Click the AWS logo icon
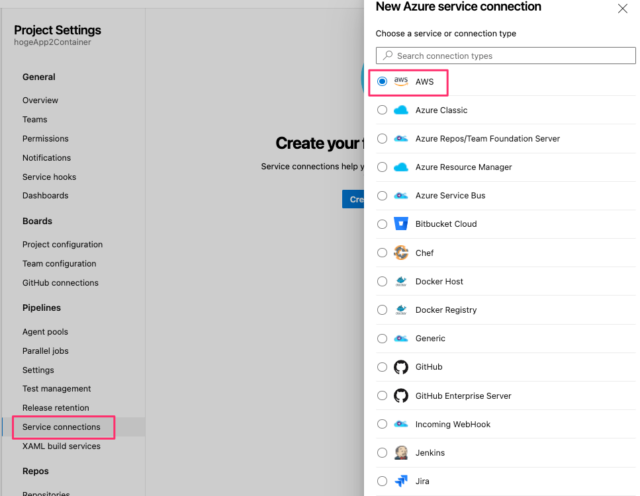The height and width of the screenshot is (496, 640). coord(401,81)
